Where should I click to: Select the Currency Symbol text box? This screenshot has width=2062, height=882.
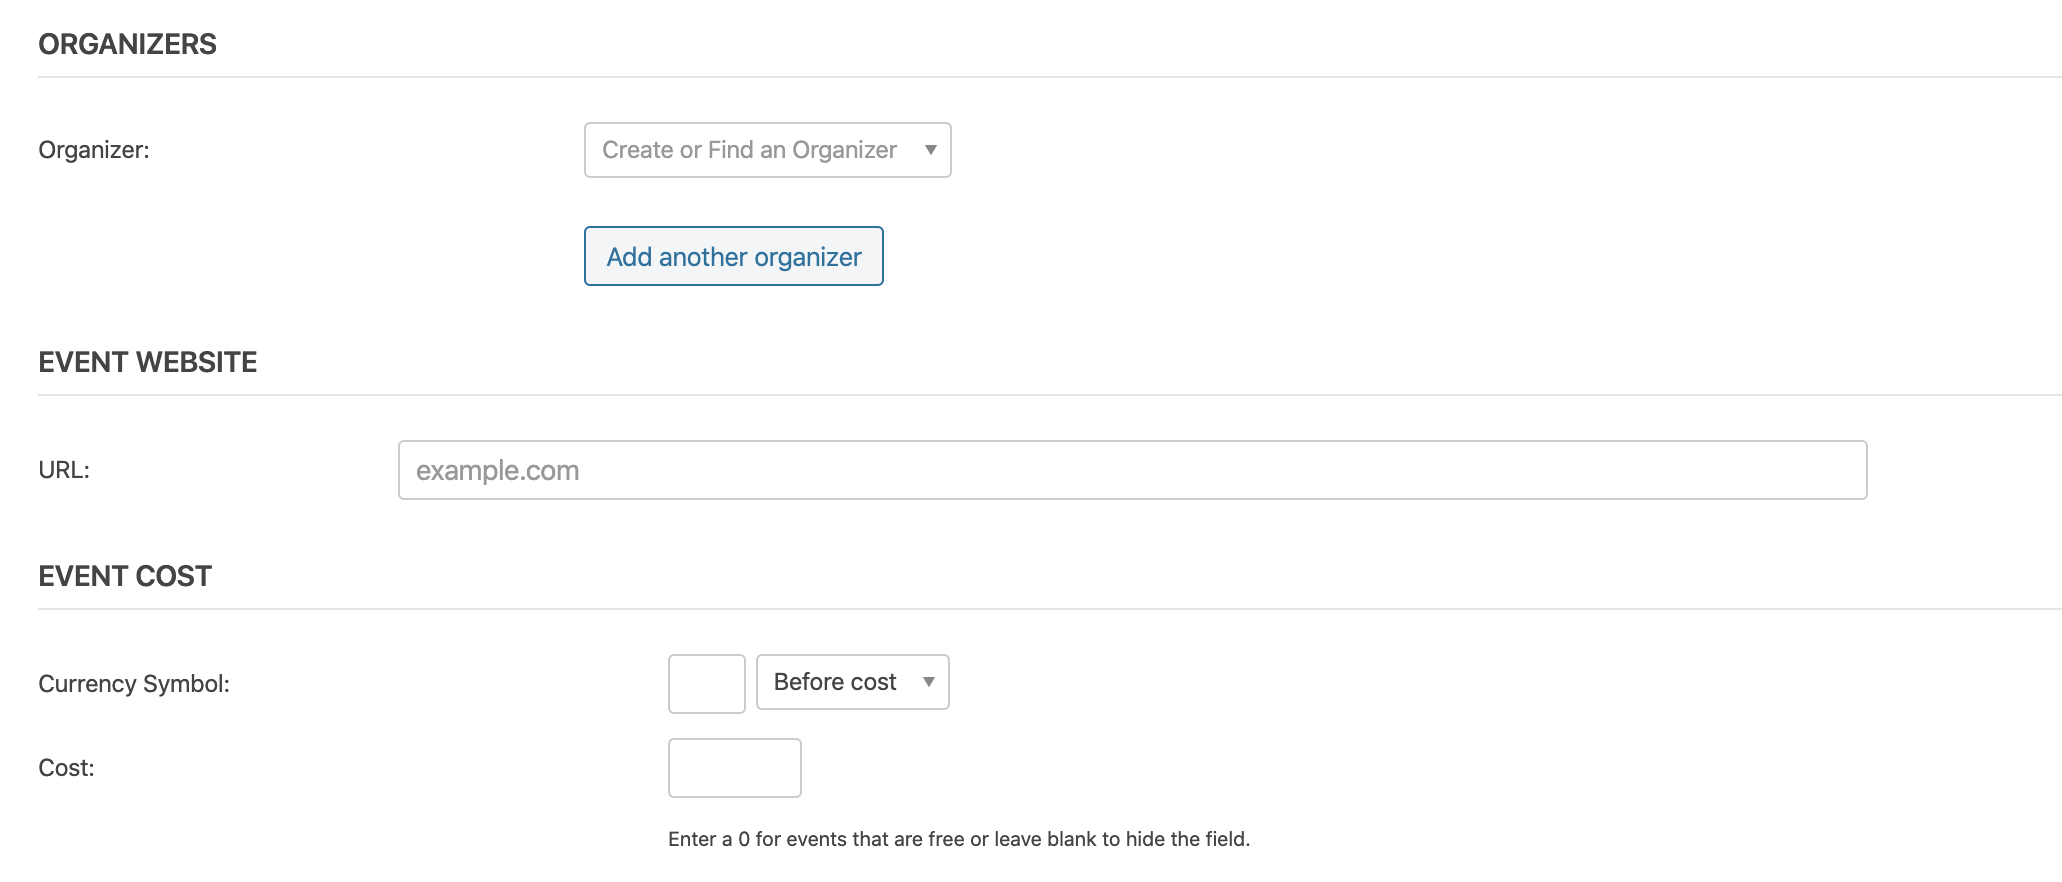coord(707,684)
